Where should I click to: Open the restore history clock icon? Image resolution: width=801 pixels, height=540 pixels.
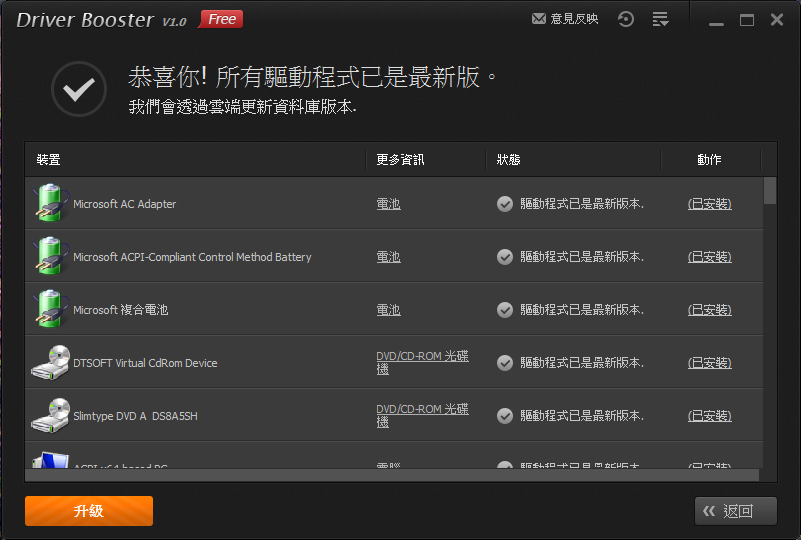pyautogui.click(x=625, y=19)
